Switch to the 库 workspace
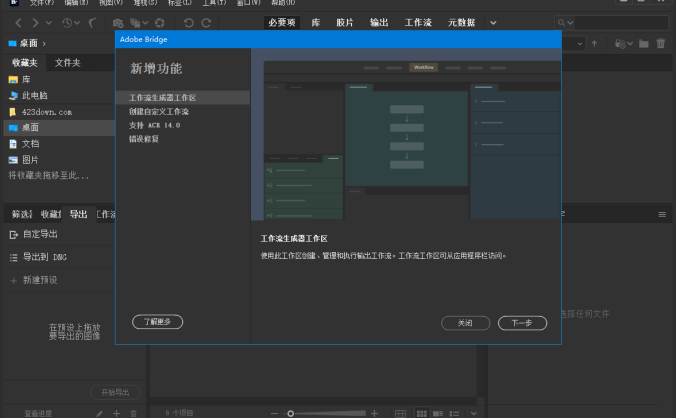The image size is (676, 418). click(x=316, y=23)
